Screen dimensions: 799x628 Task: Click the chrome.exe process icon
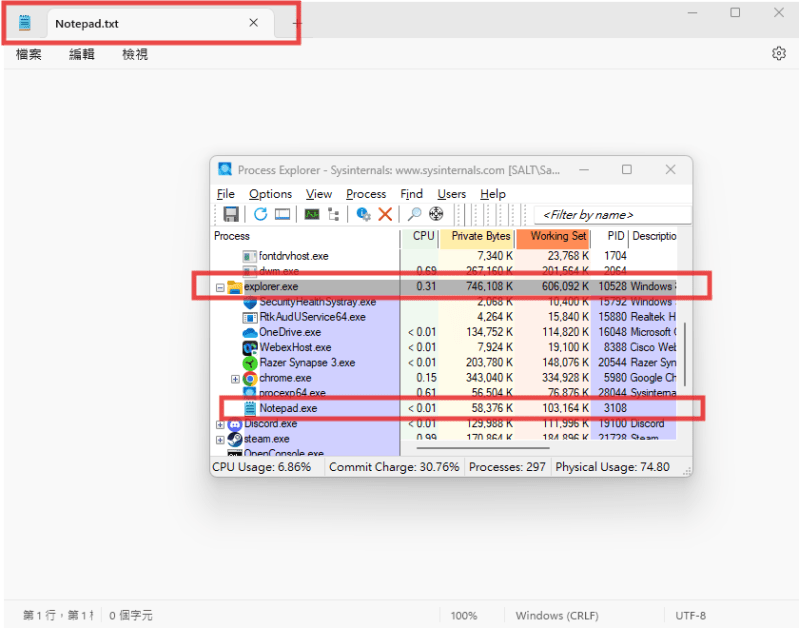point(250,379)
